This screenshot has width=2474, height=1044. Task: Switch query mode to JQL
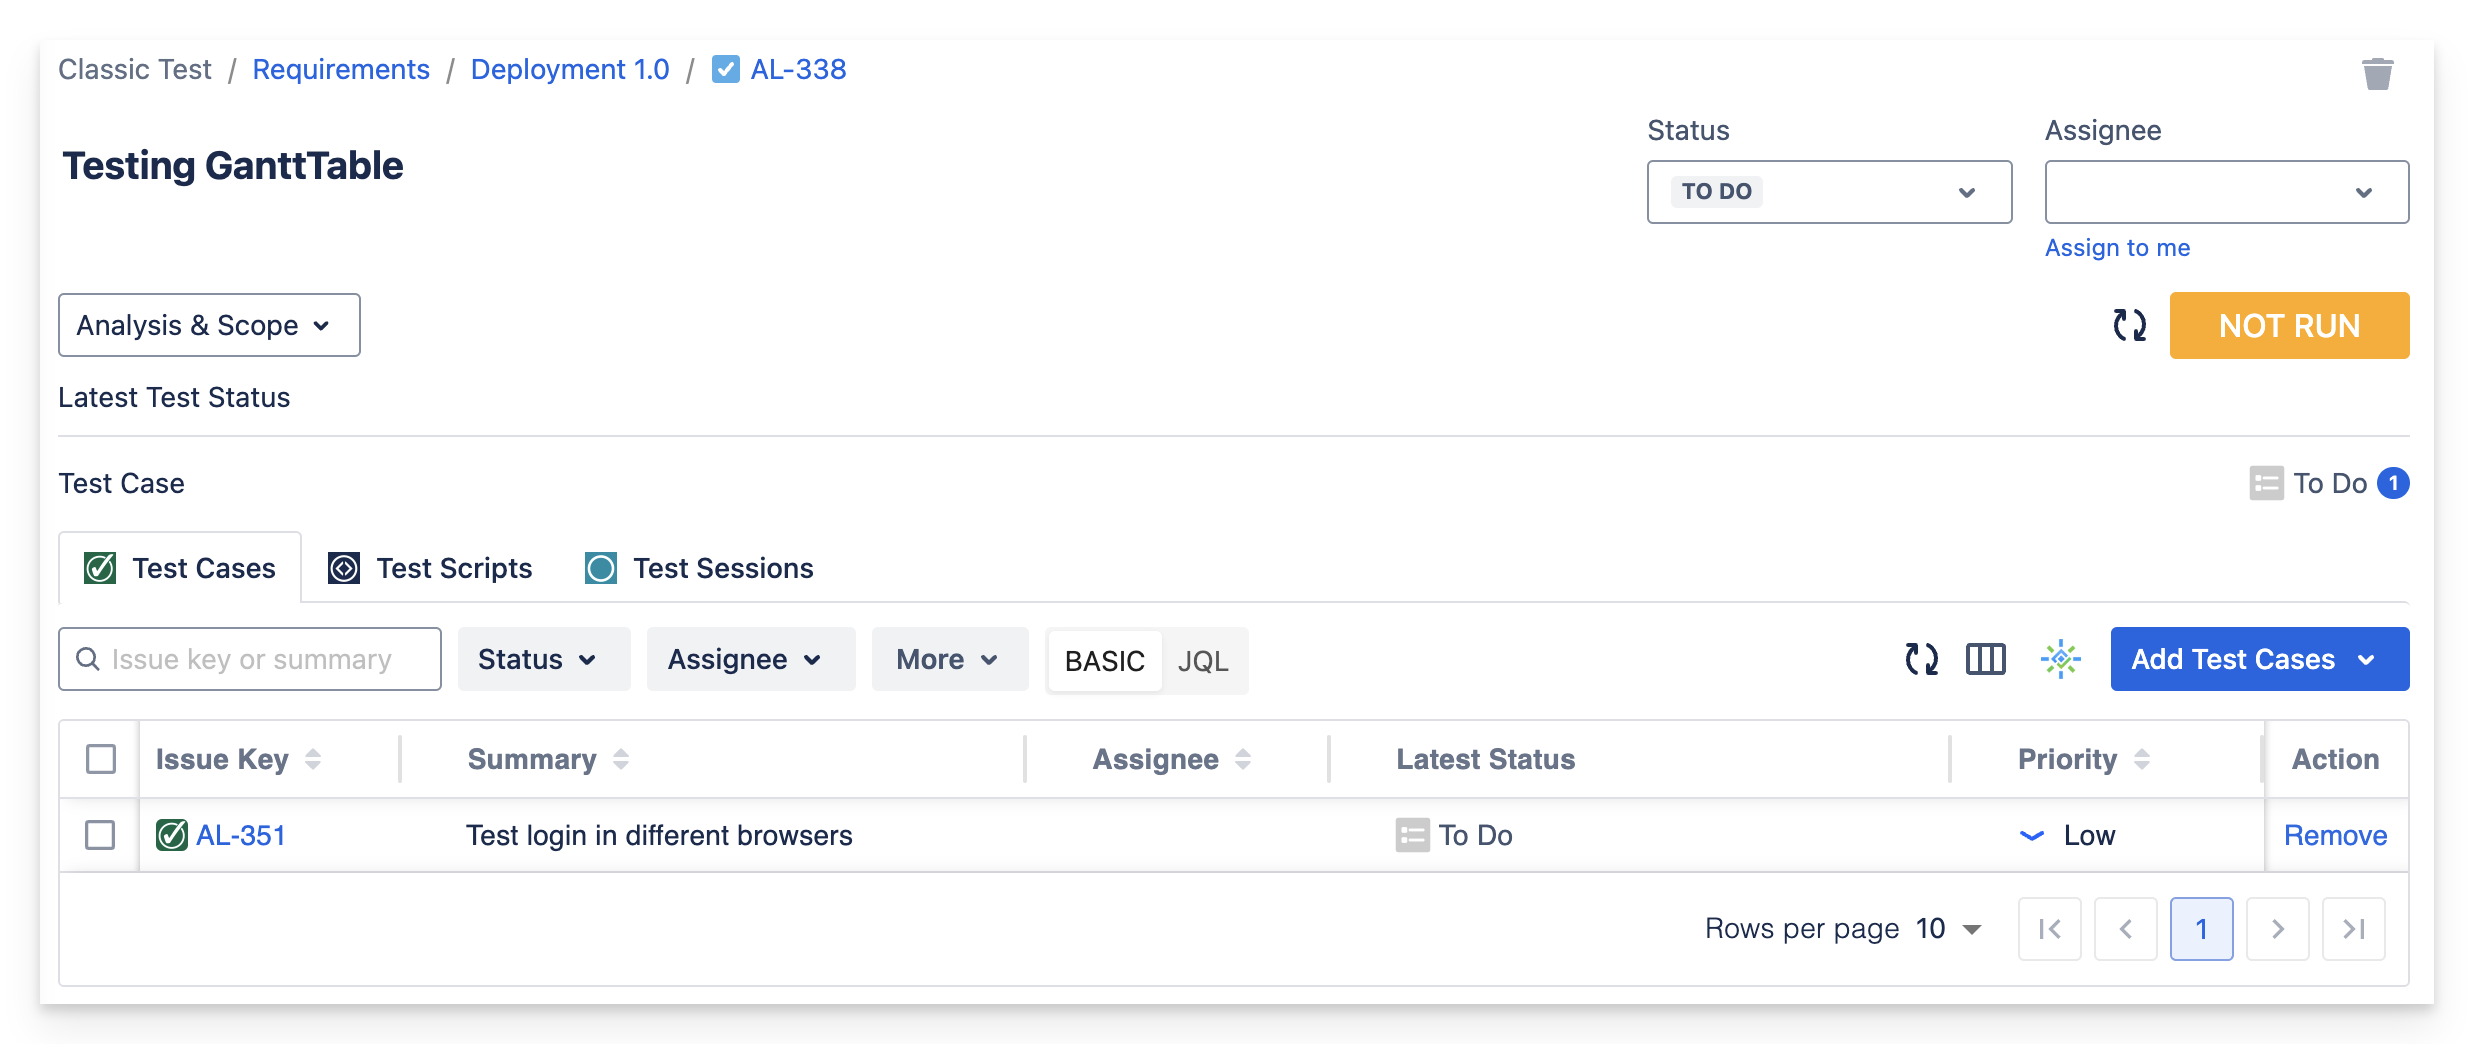[1203, 661]
